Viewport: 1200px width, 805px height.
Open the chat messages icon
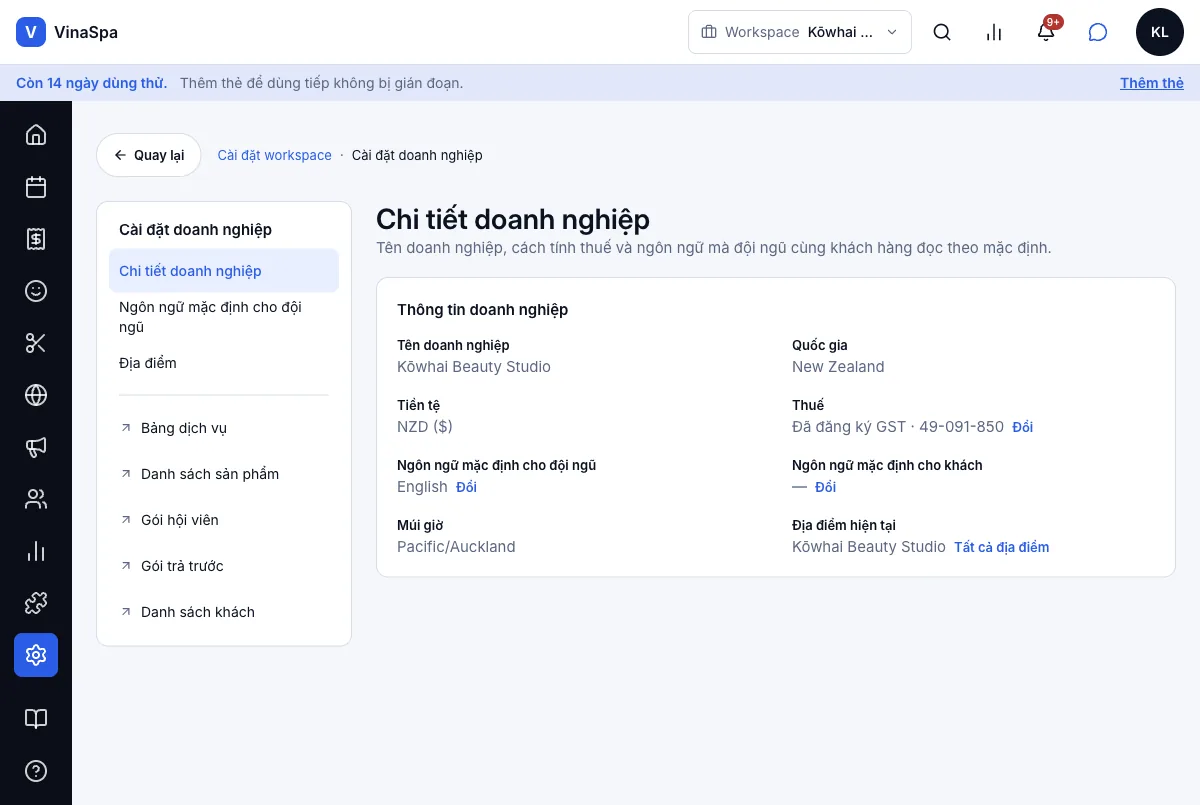(1098, 32)
